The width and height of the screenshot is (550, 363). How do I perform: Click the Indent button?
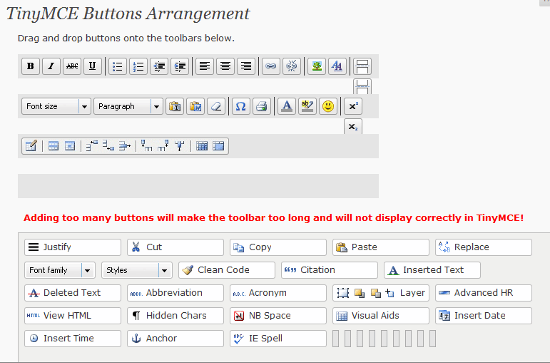point(180,66)
